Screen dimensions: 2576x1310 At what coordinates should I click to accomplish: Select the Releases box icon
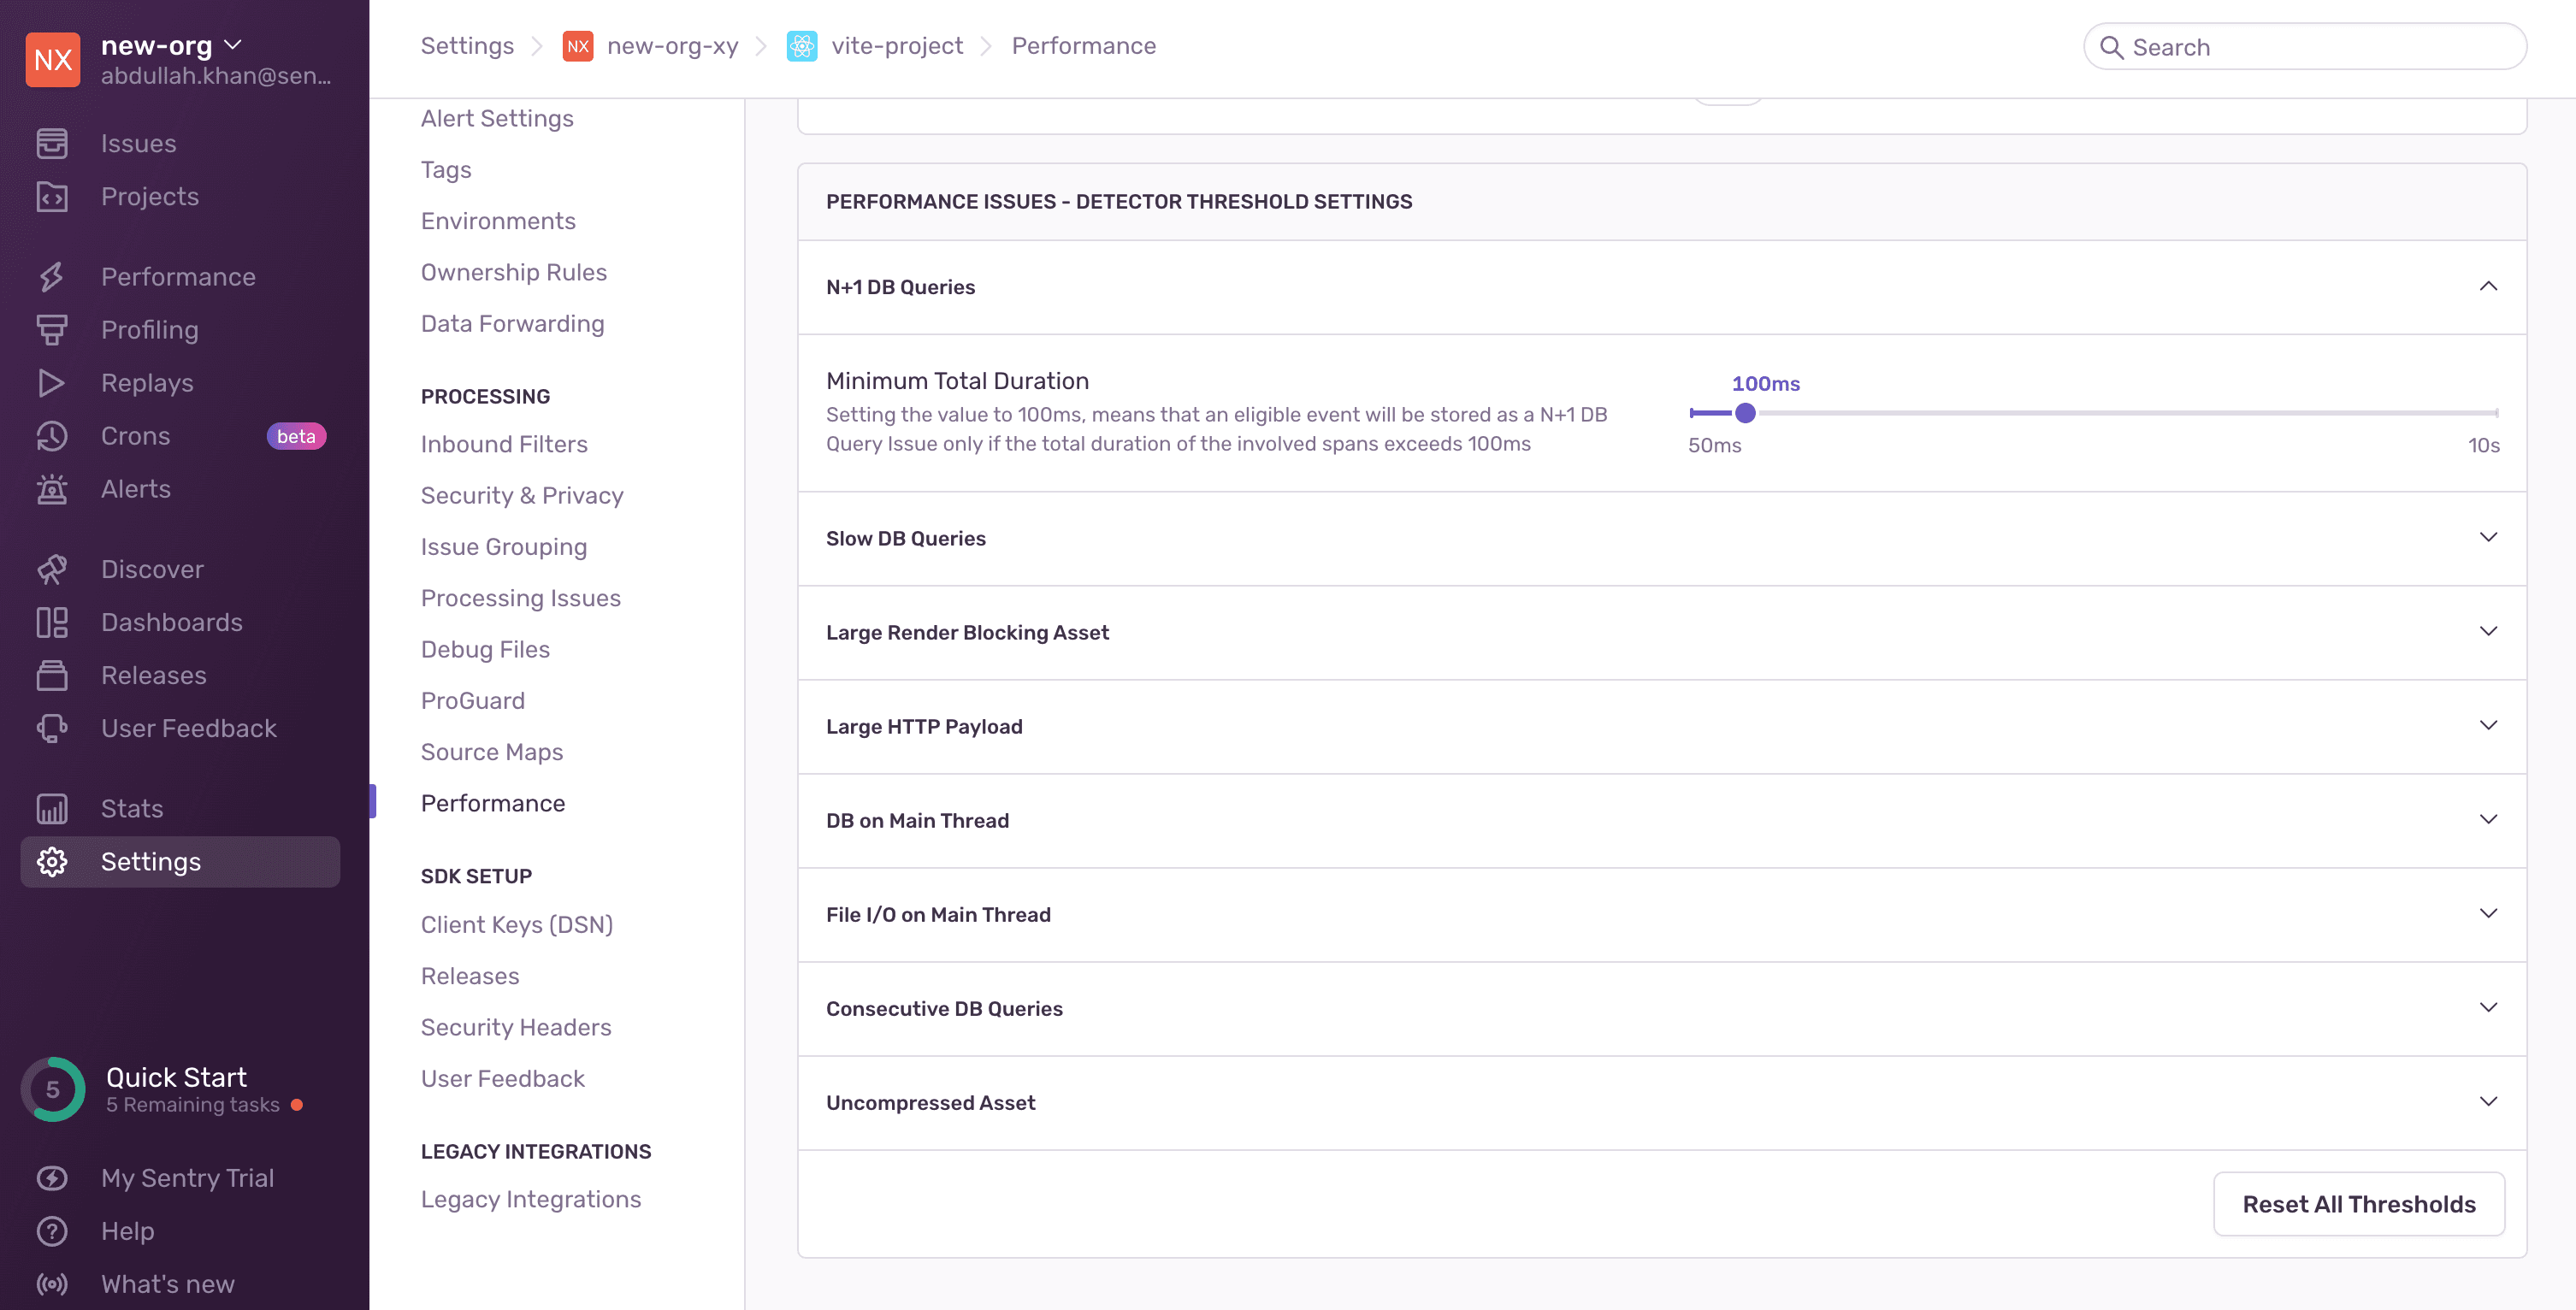(x=53, y=675)
